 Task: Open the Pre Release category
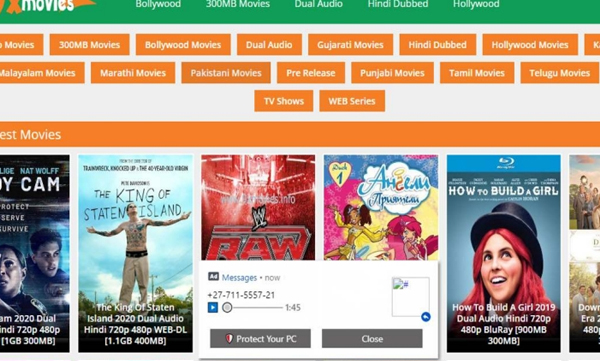(x=311, y=73)
